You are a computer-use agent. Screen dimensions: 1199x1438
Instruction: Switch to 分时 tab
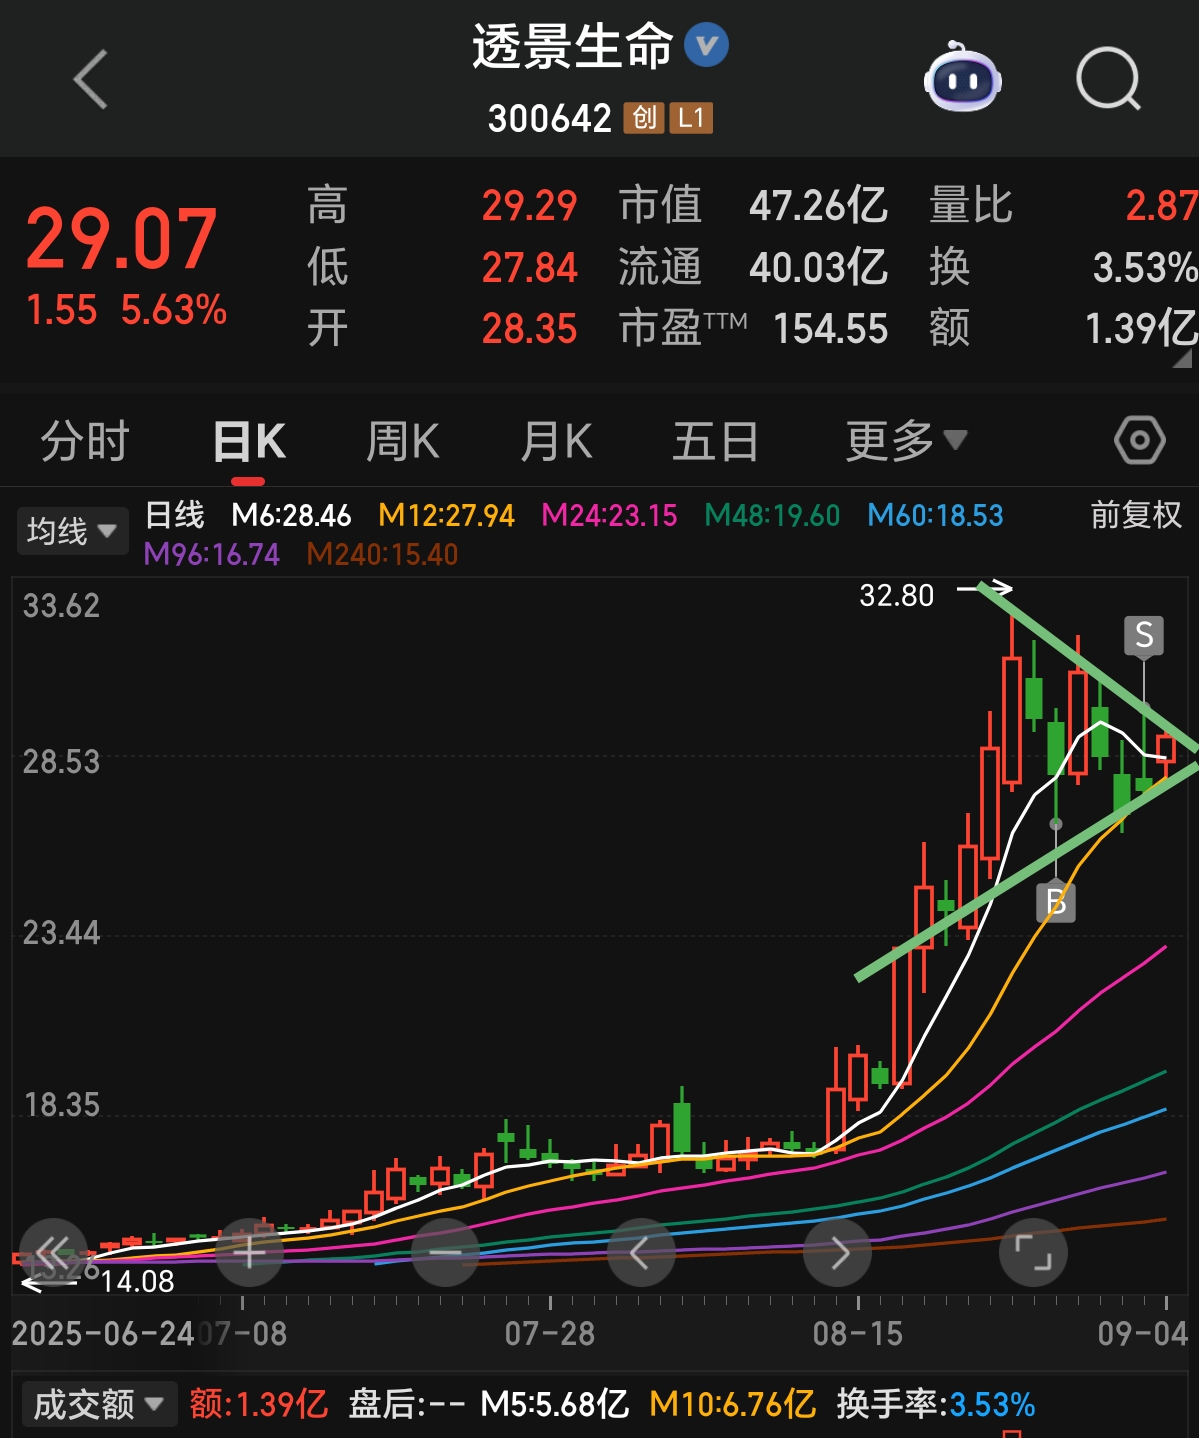[x=85, y=441]
